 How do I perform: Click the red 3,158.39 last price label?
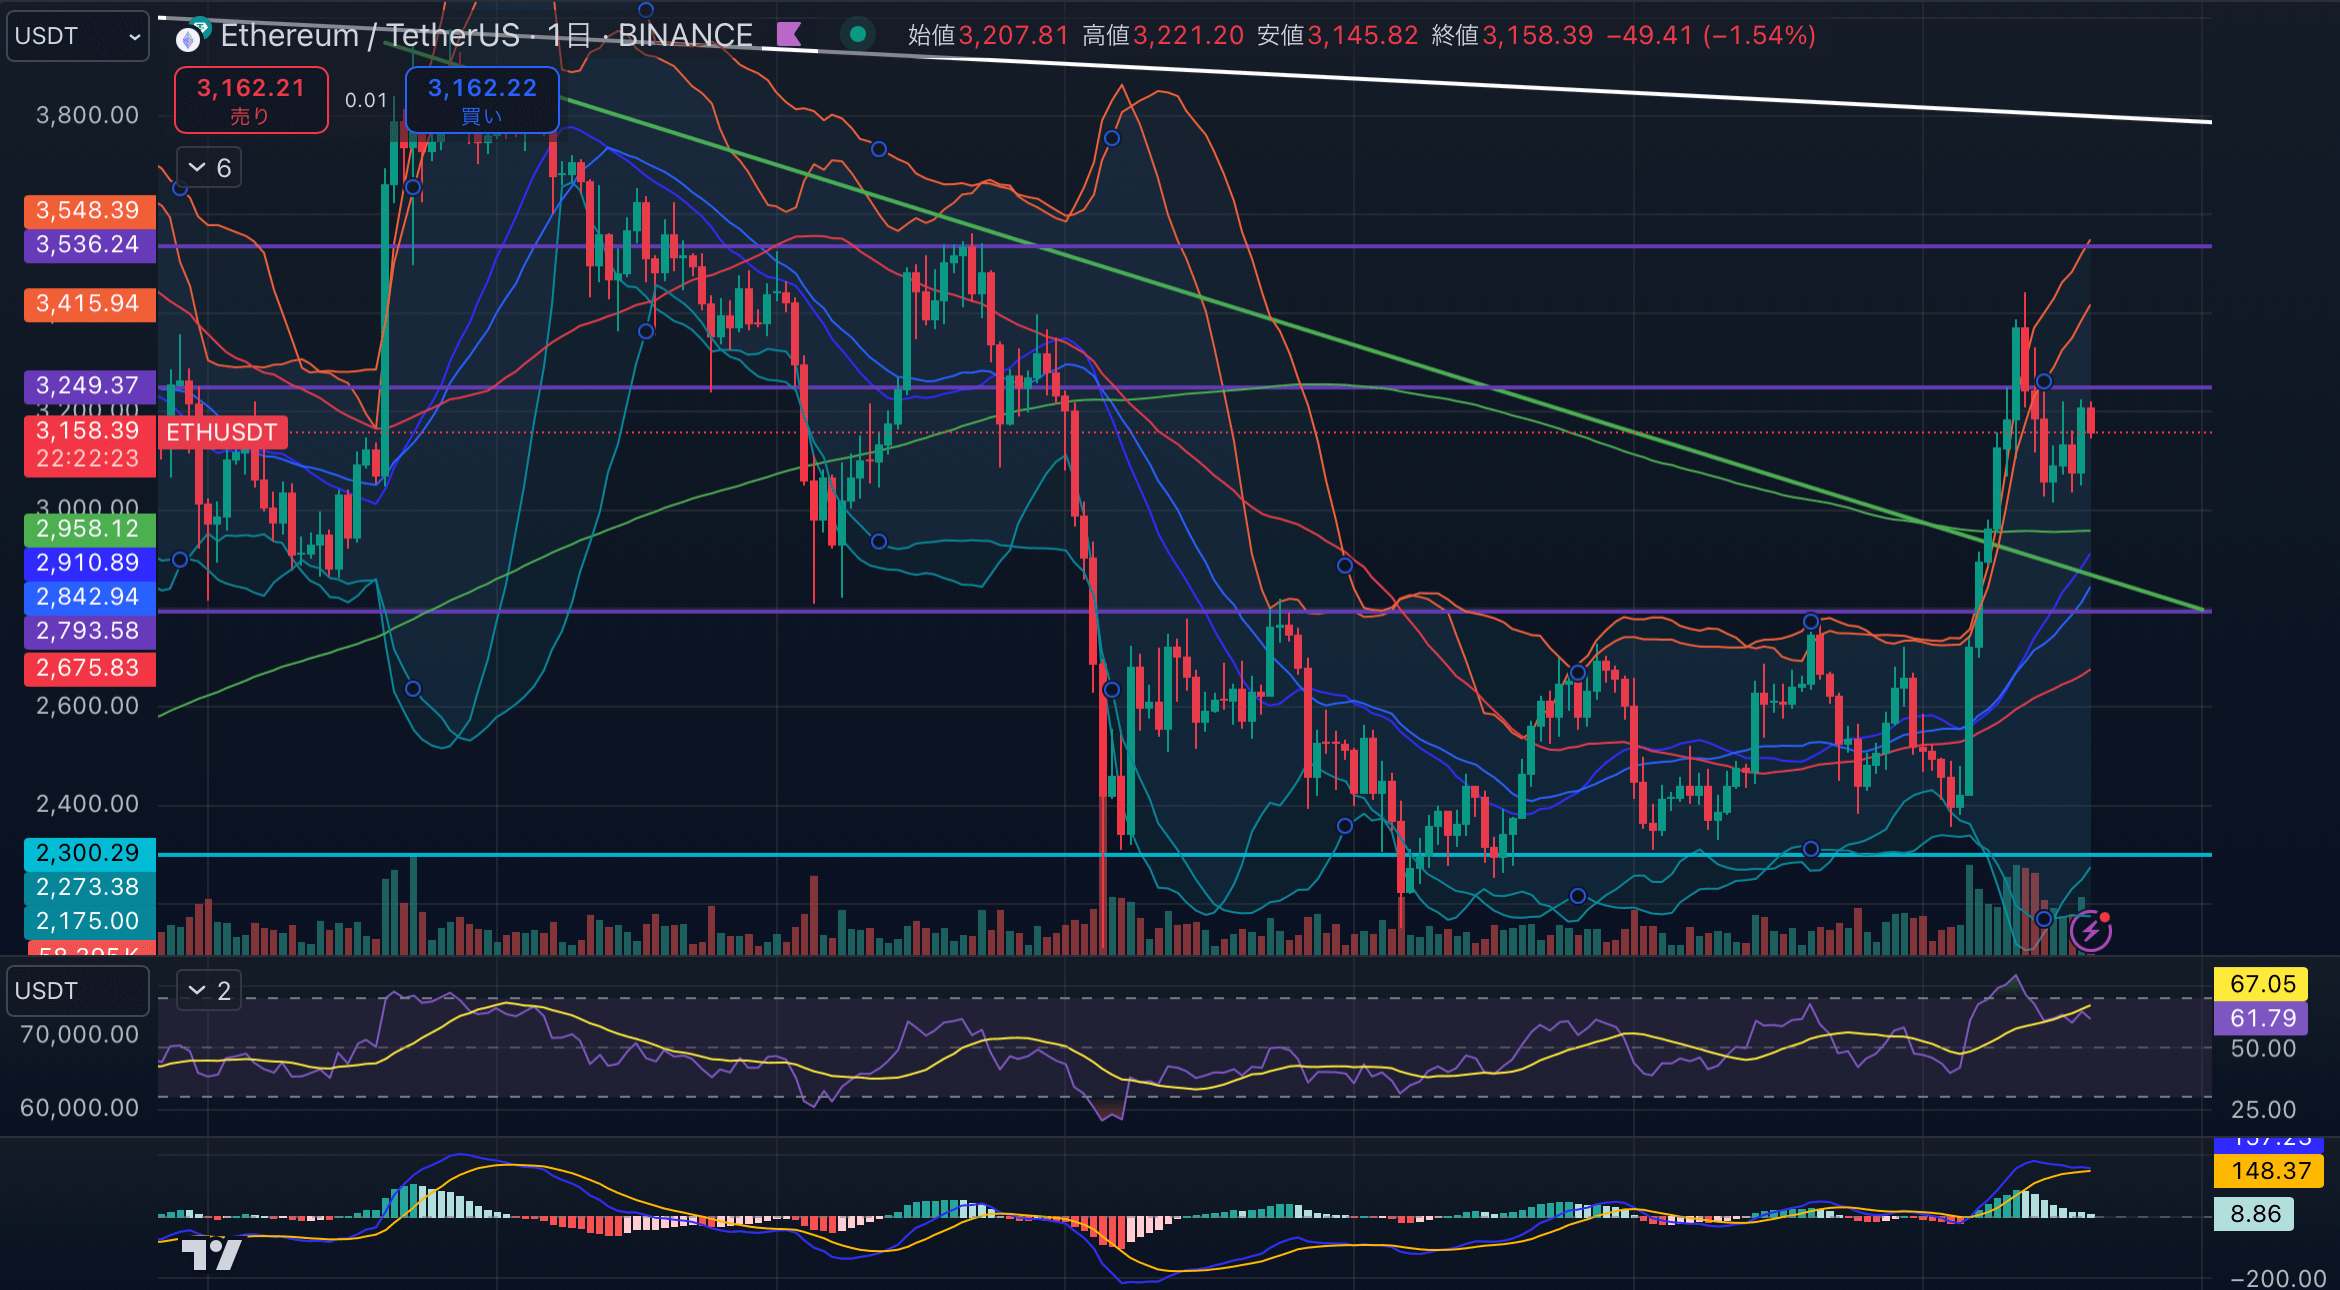[89, 445]
